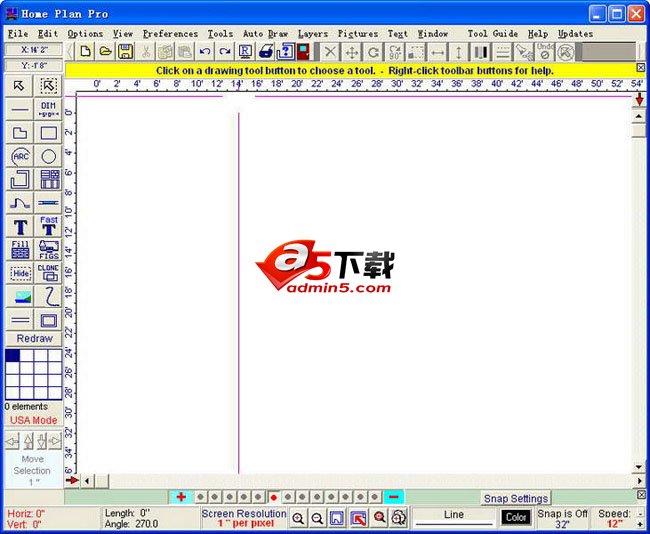Create new plan with blank page icon

[x=85, y=52]
